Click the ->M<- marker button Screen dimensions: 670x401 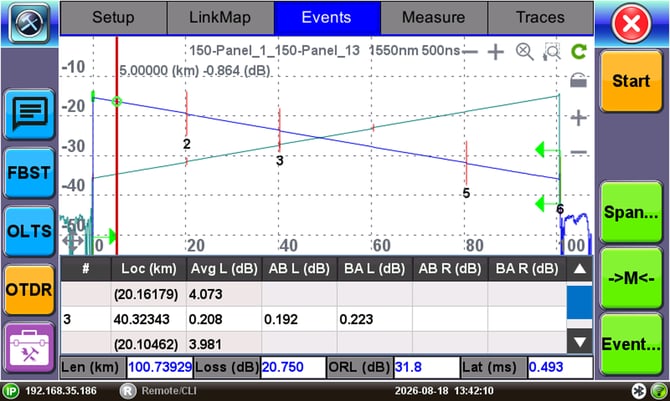(x=631, y=278)
